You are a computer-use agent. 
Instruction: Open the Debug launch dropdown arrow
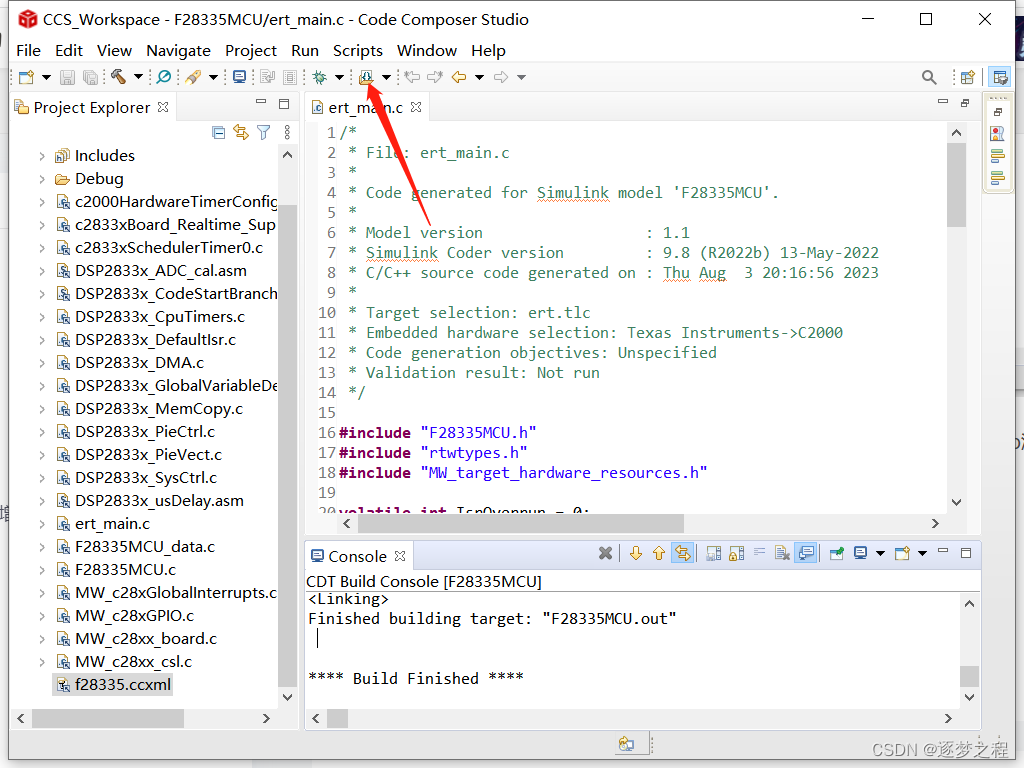(x=339, y=76)
